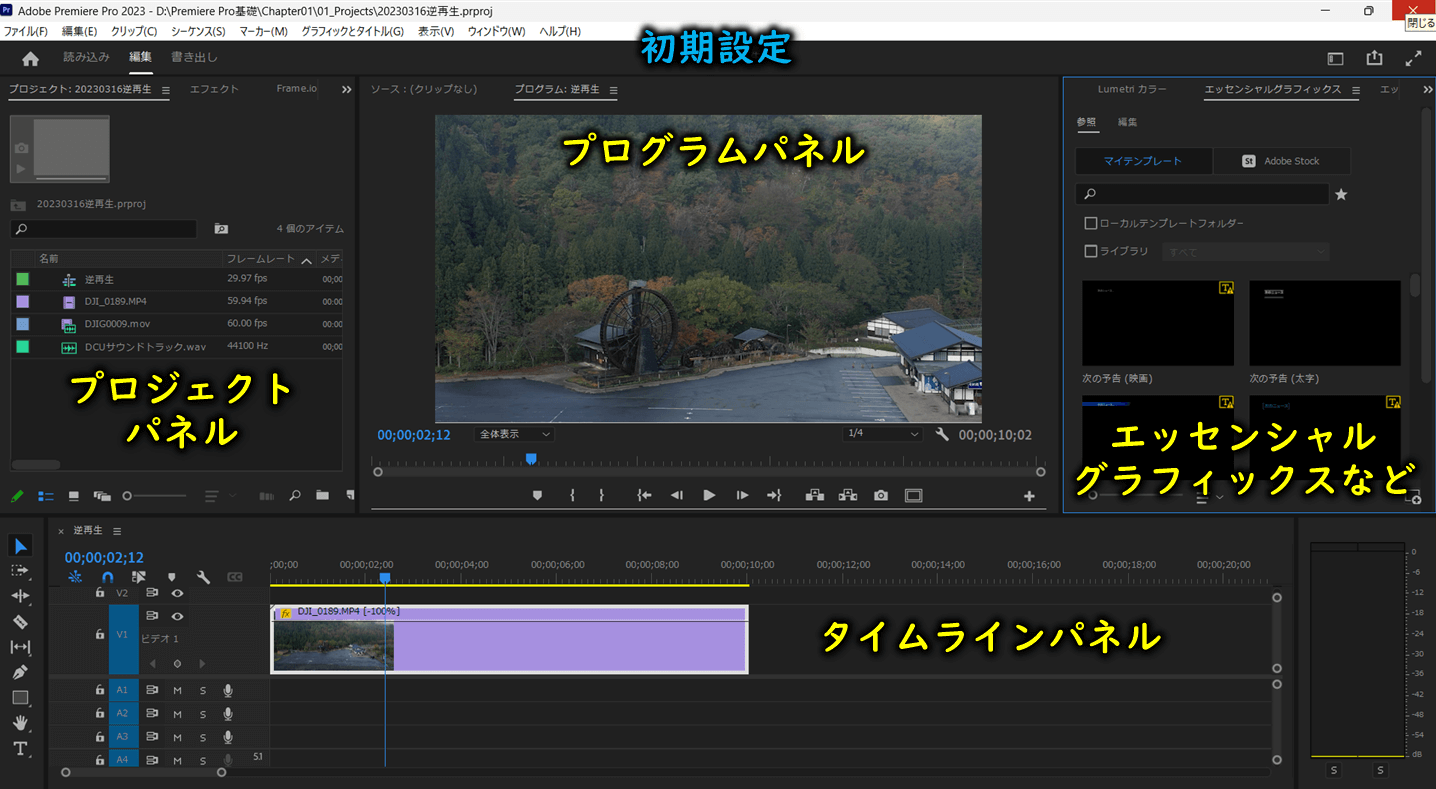
Task: Mute audio track A1
Action: point(177,690)
